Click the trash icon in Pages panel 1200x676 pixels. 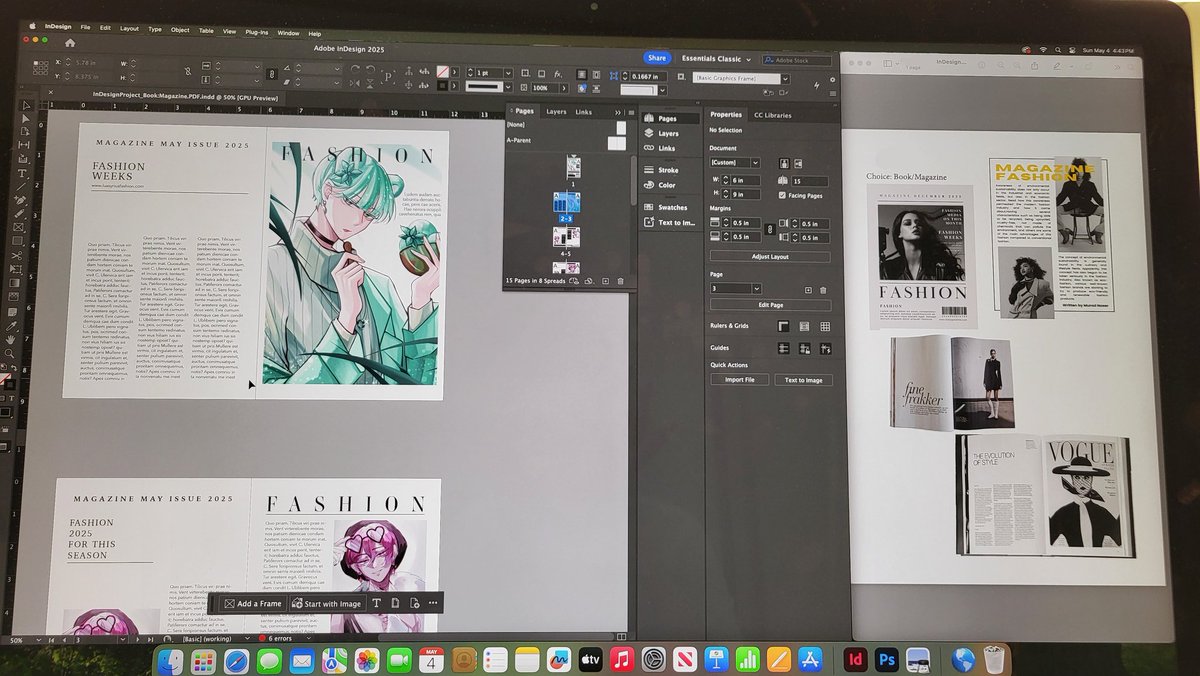click(x=620, y=281)
